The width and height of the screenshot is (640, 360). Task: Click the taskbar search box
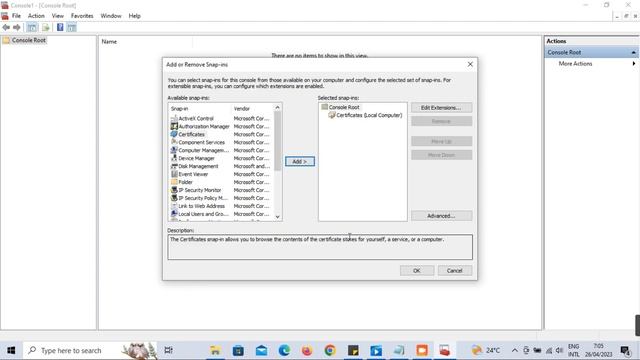pos(90,350)
